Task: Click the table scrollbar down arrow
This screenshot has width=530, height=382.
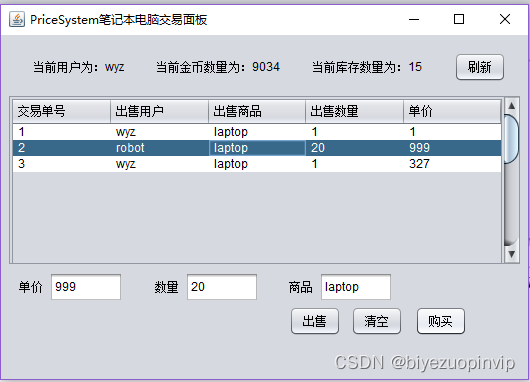Action: click(x=511, y=254)
